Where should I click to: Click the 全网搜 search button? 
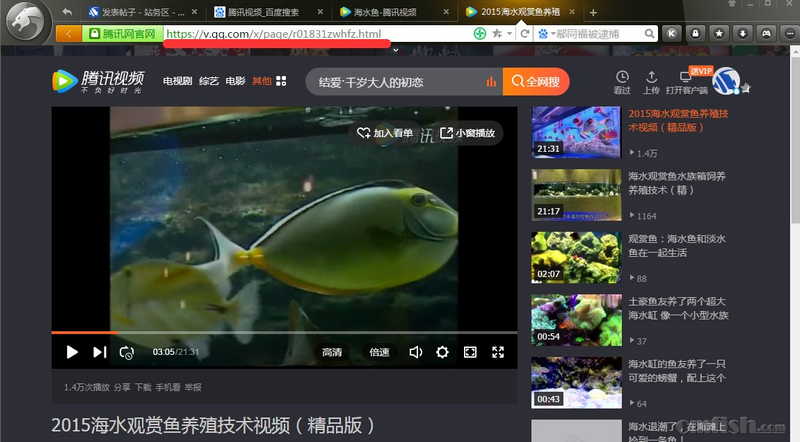click(538, 82)
